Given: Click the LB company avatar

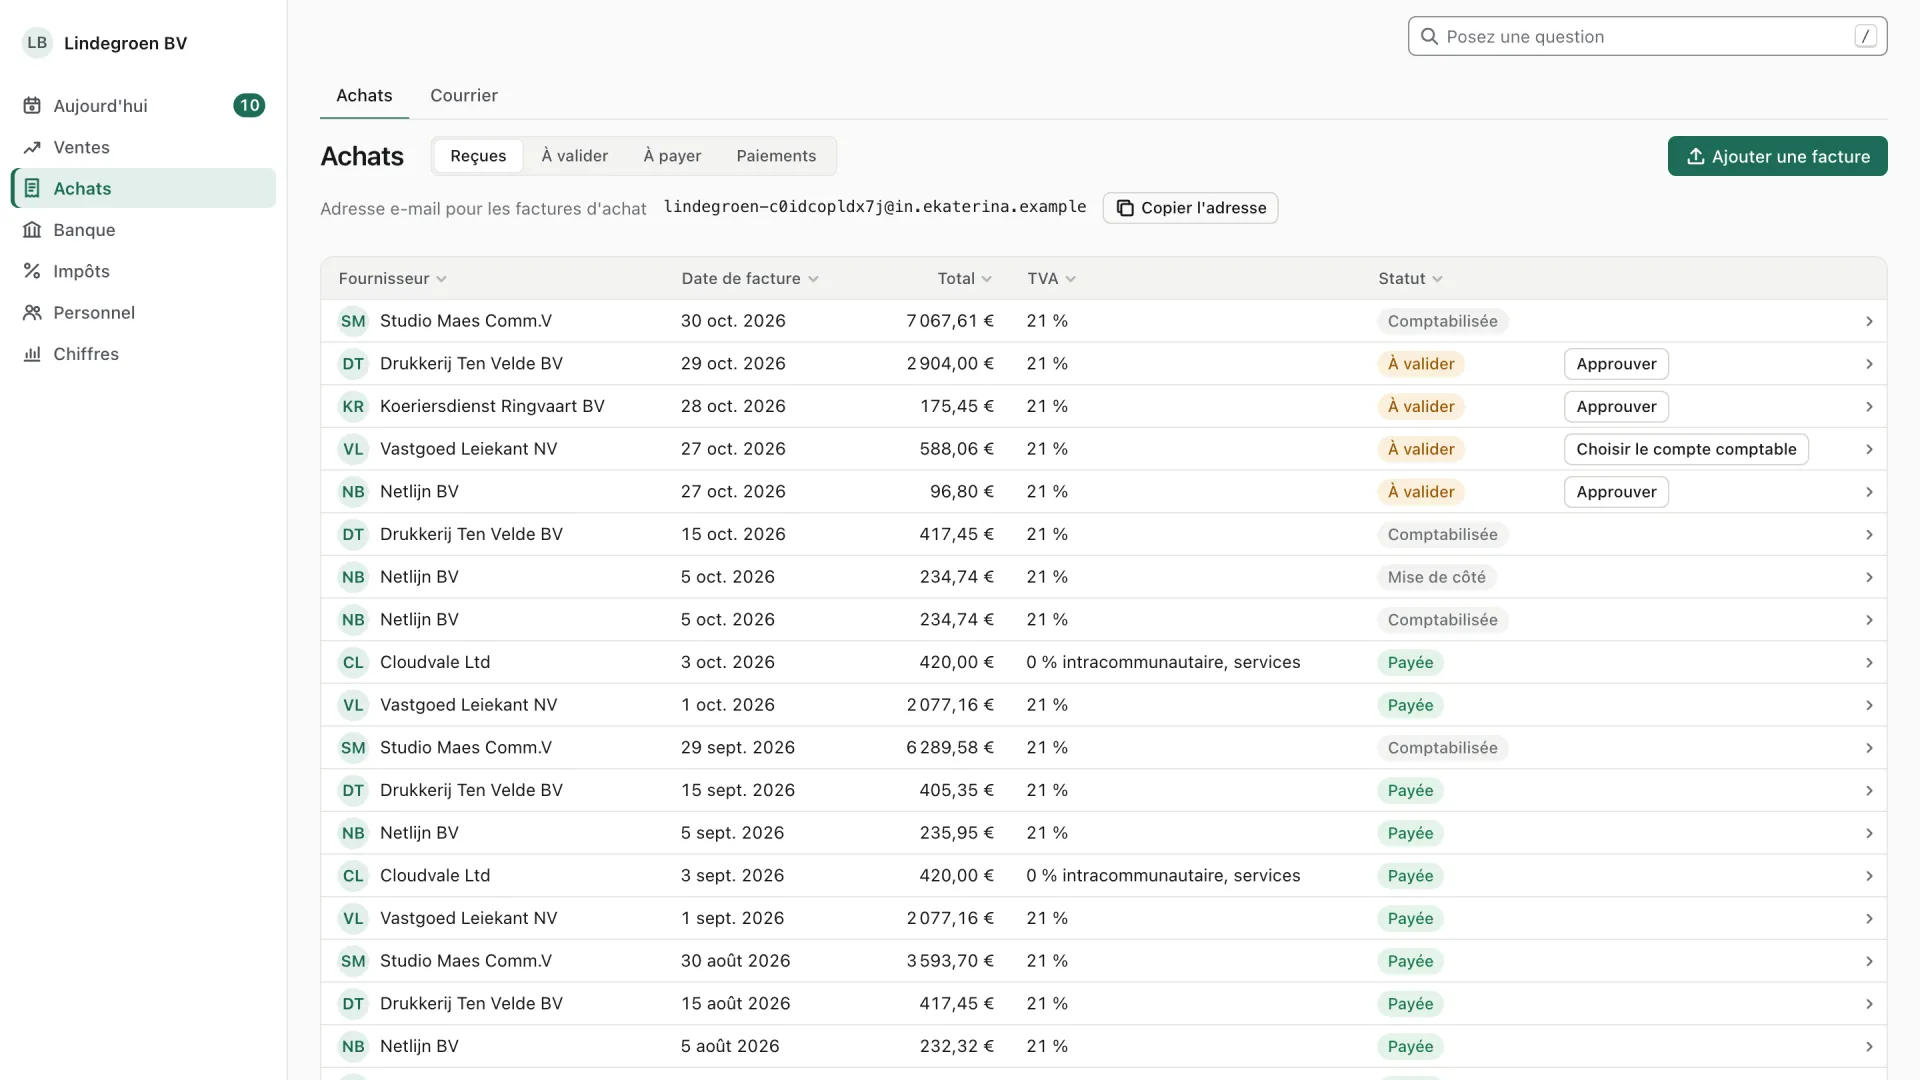Looking at the screenshot, I should pos(37,43).
